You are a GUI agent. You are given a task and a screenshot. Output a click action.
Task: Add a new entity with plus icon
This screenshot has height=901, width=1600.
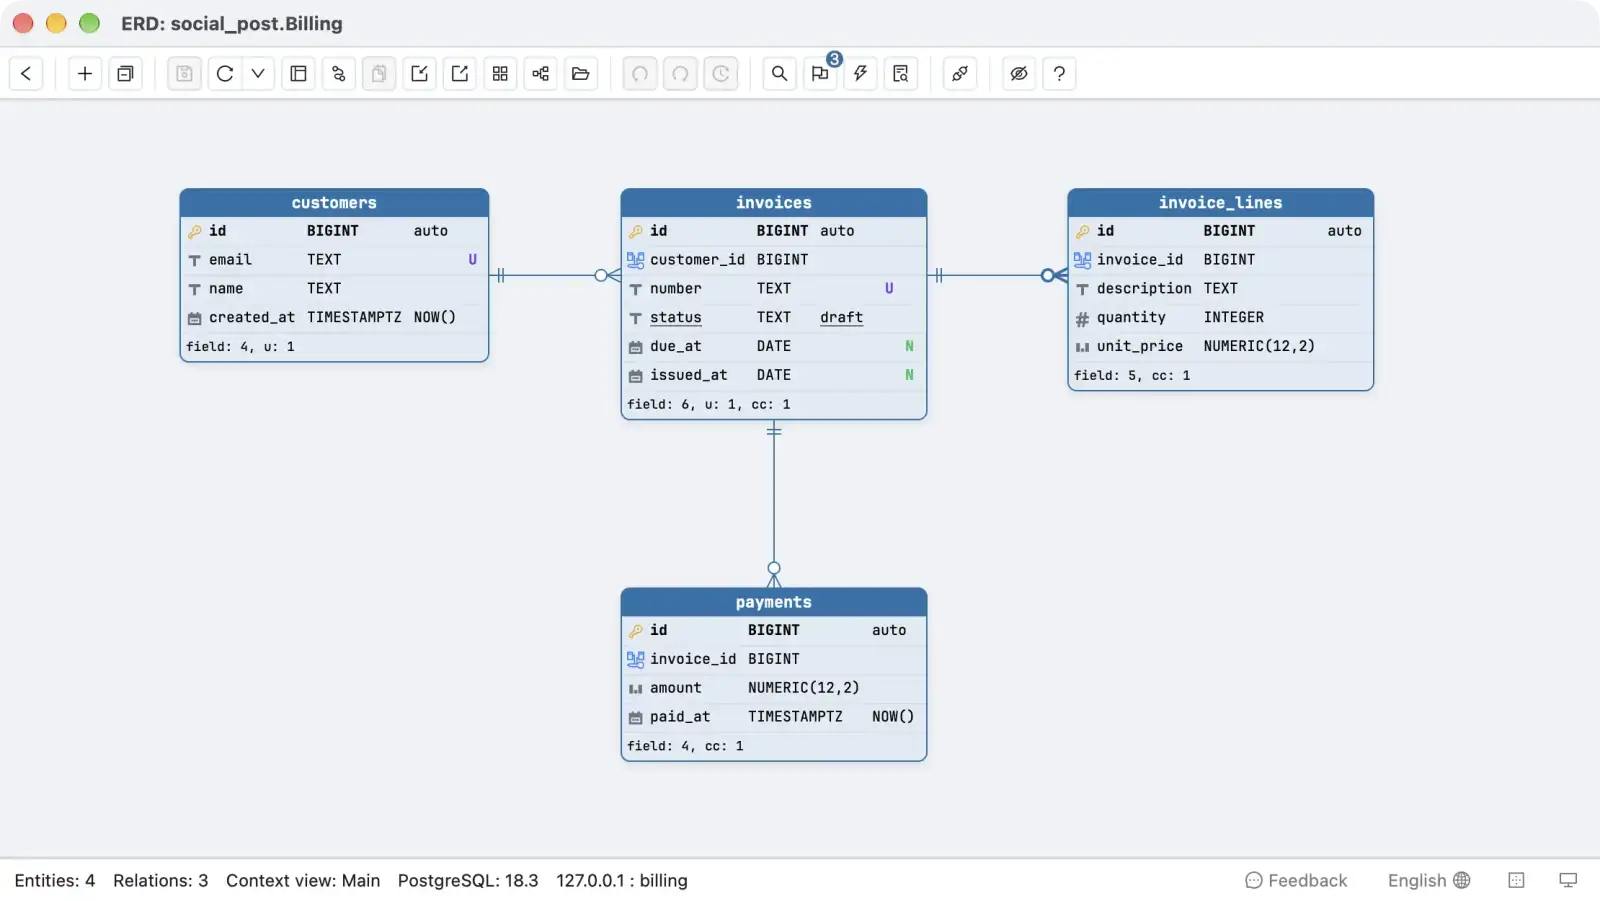tap(85, 73)
